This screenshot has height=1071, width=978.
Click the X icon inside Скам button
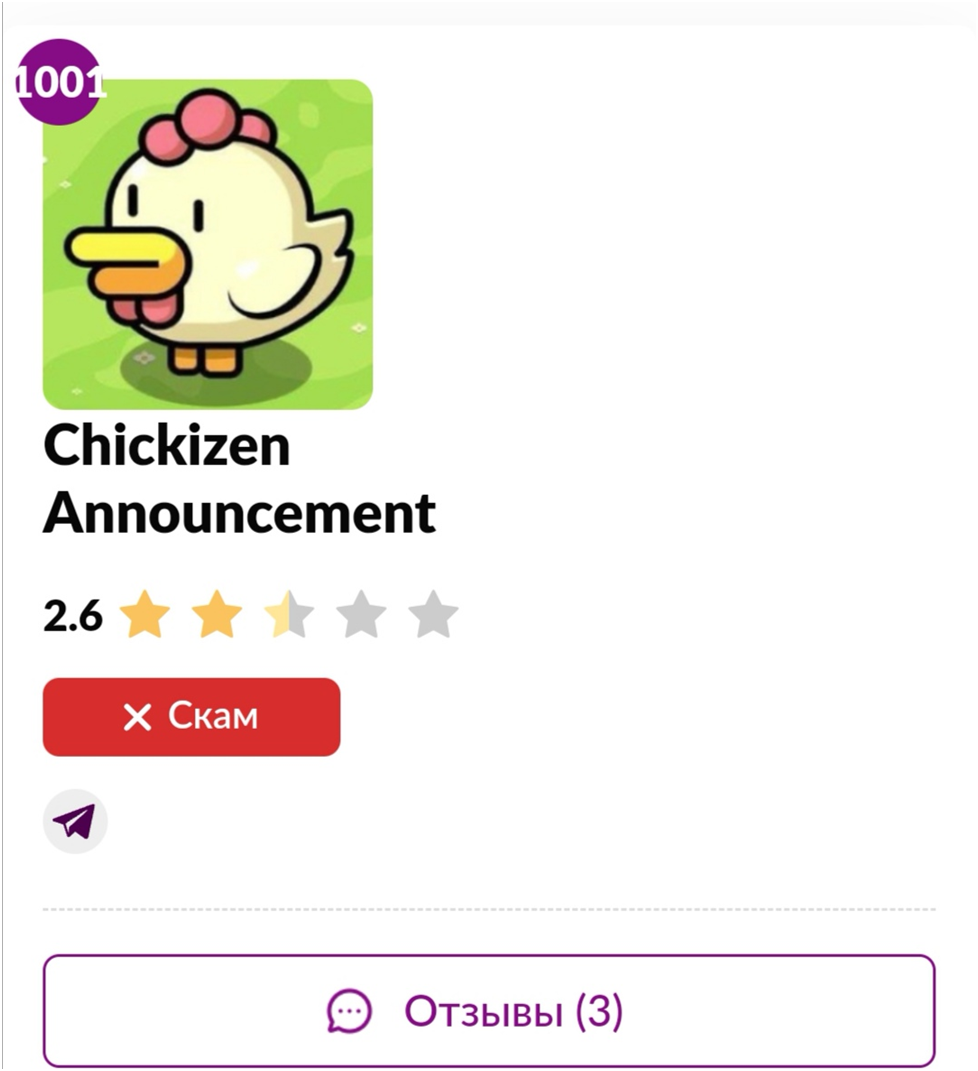137,717
